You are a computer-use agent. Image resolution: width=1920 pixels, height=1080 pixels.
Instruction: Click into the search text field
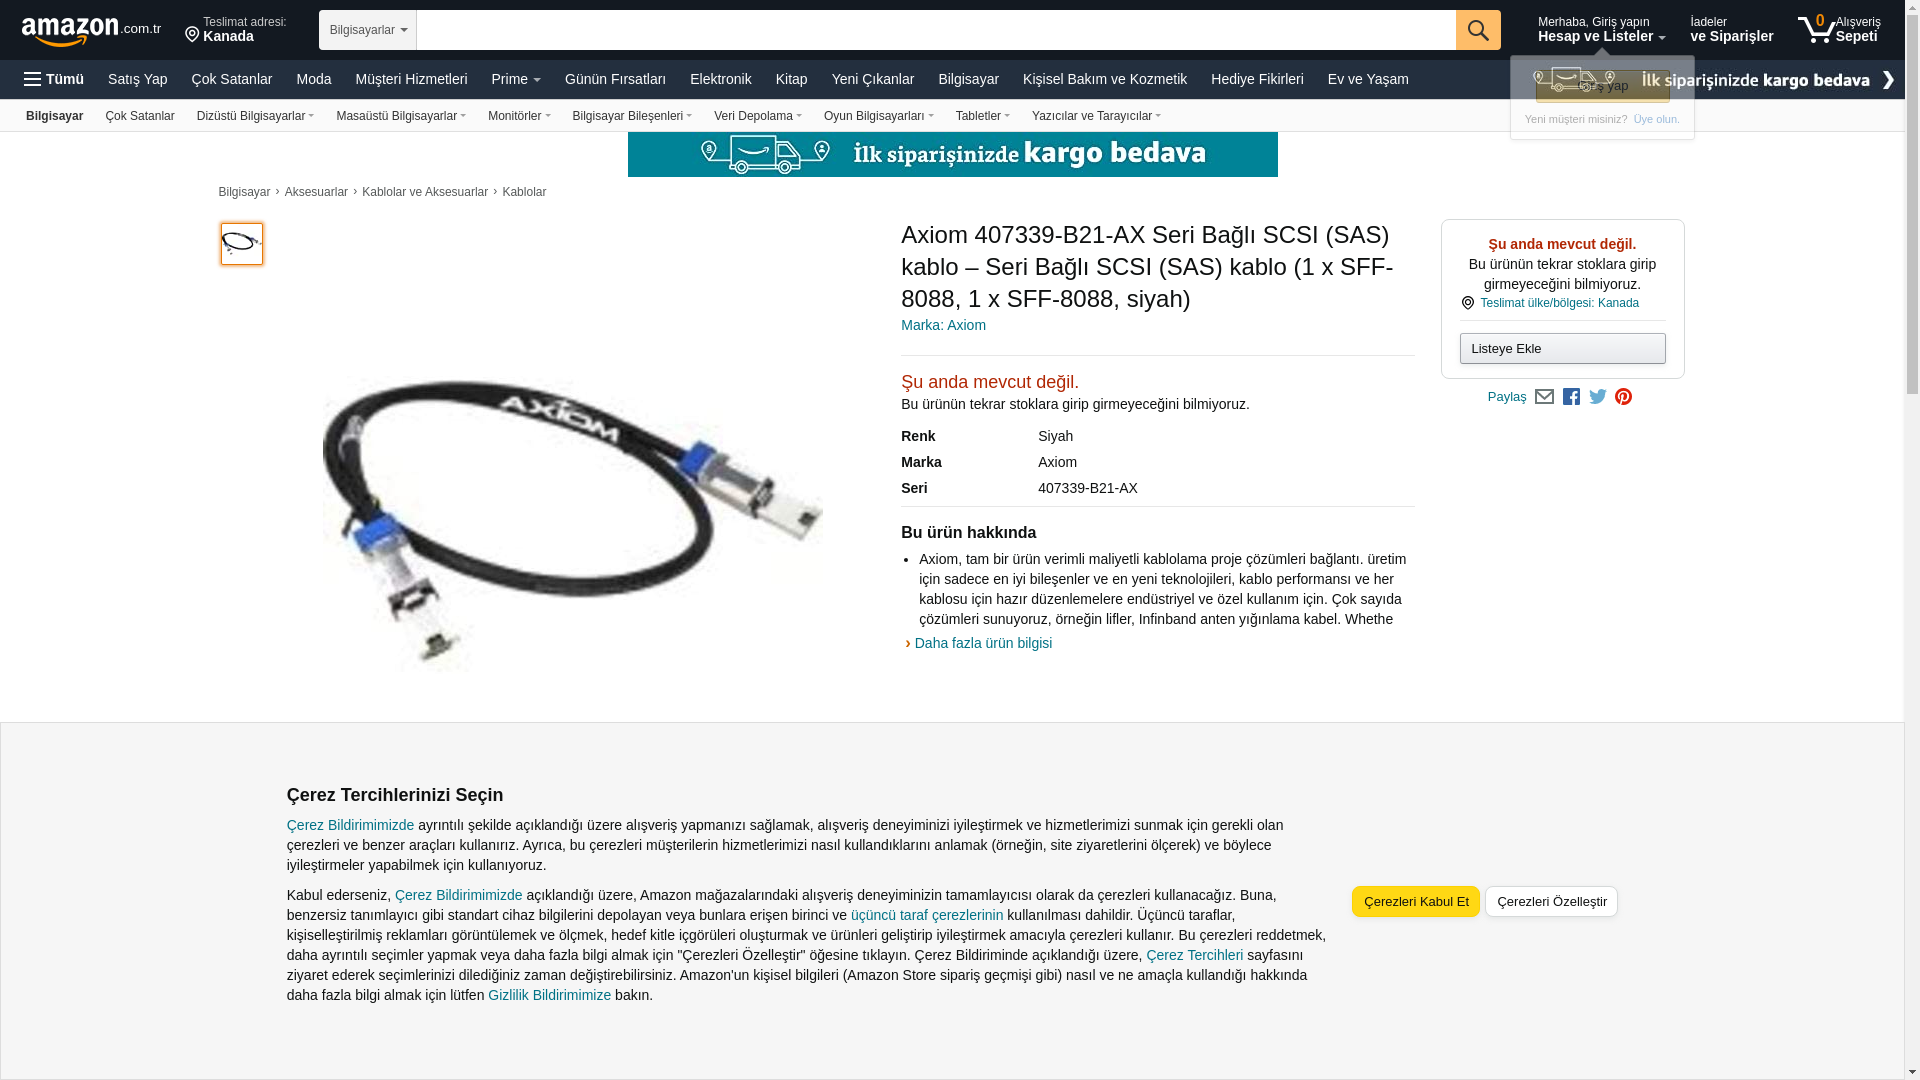click(x=936, y=30)
